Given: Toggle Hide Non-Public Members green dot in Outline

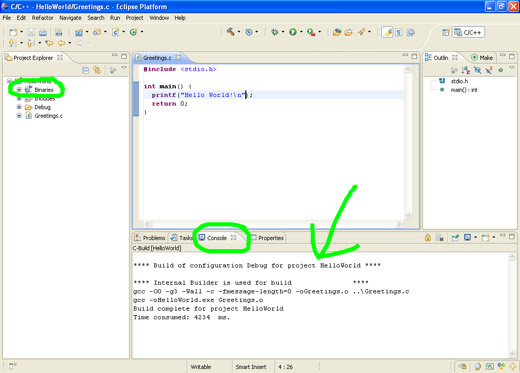Looking at the screenshot, I should click(x=501, y=70).
